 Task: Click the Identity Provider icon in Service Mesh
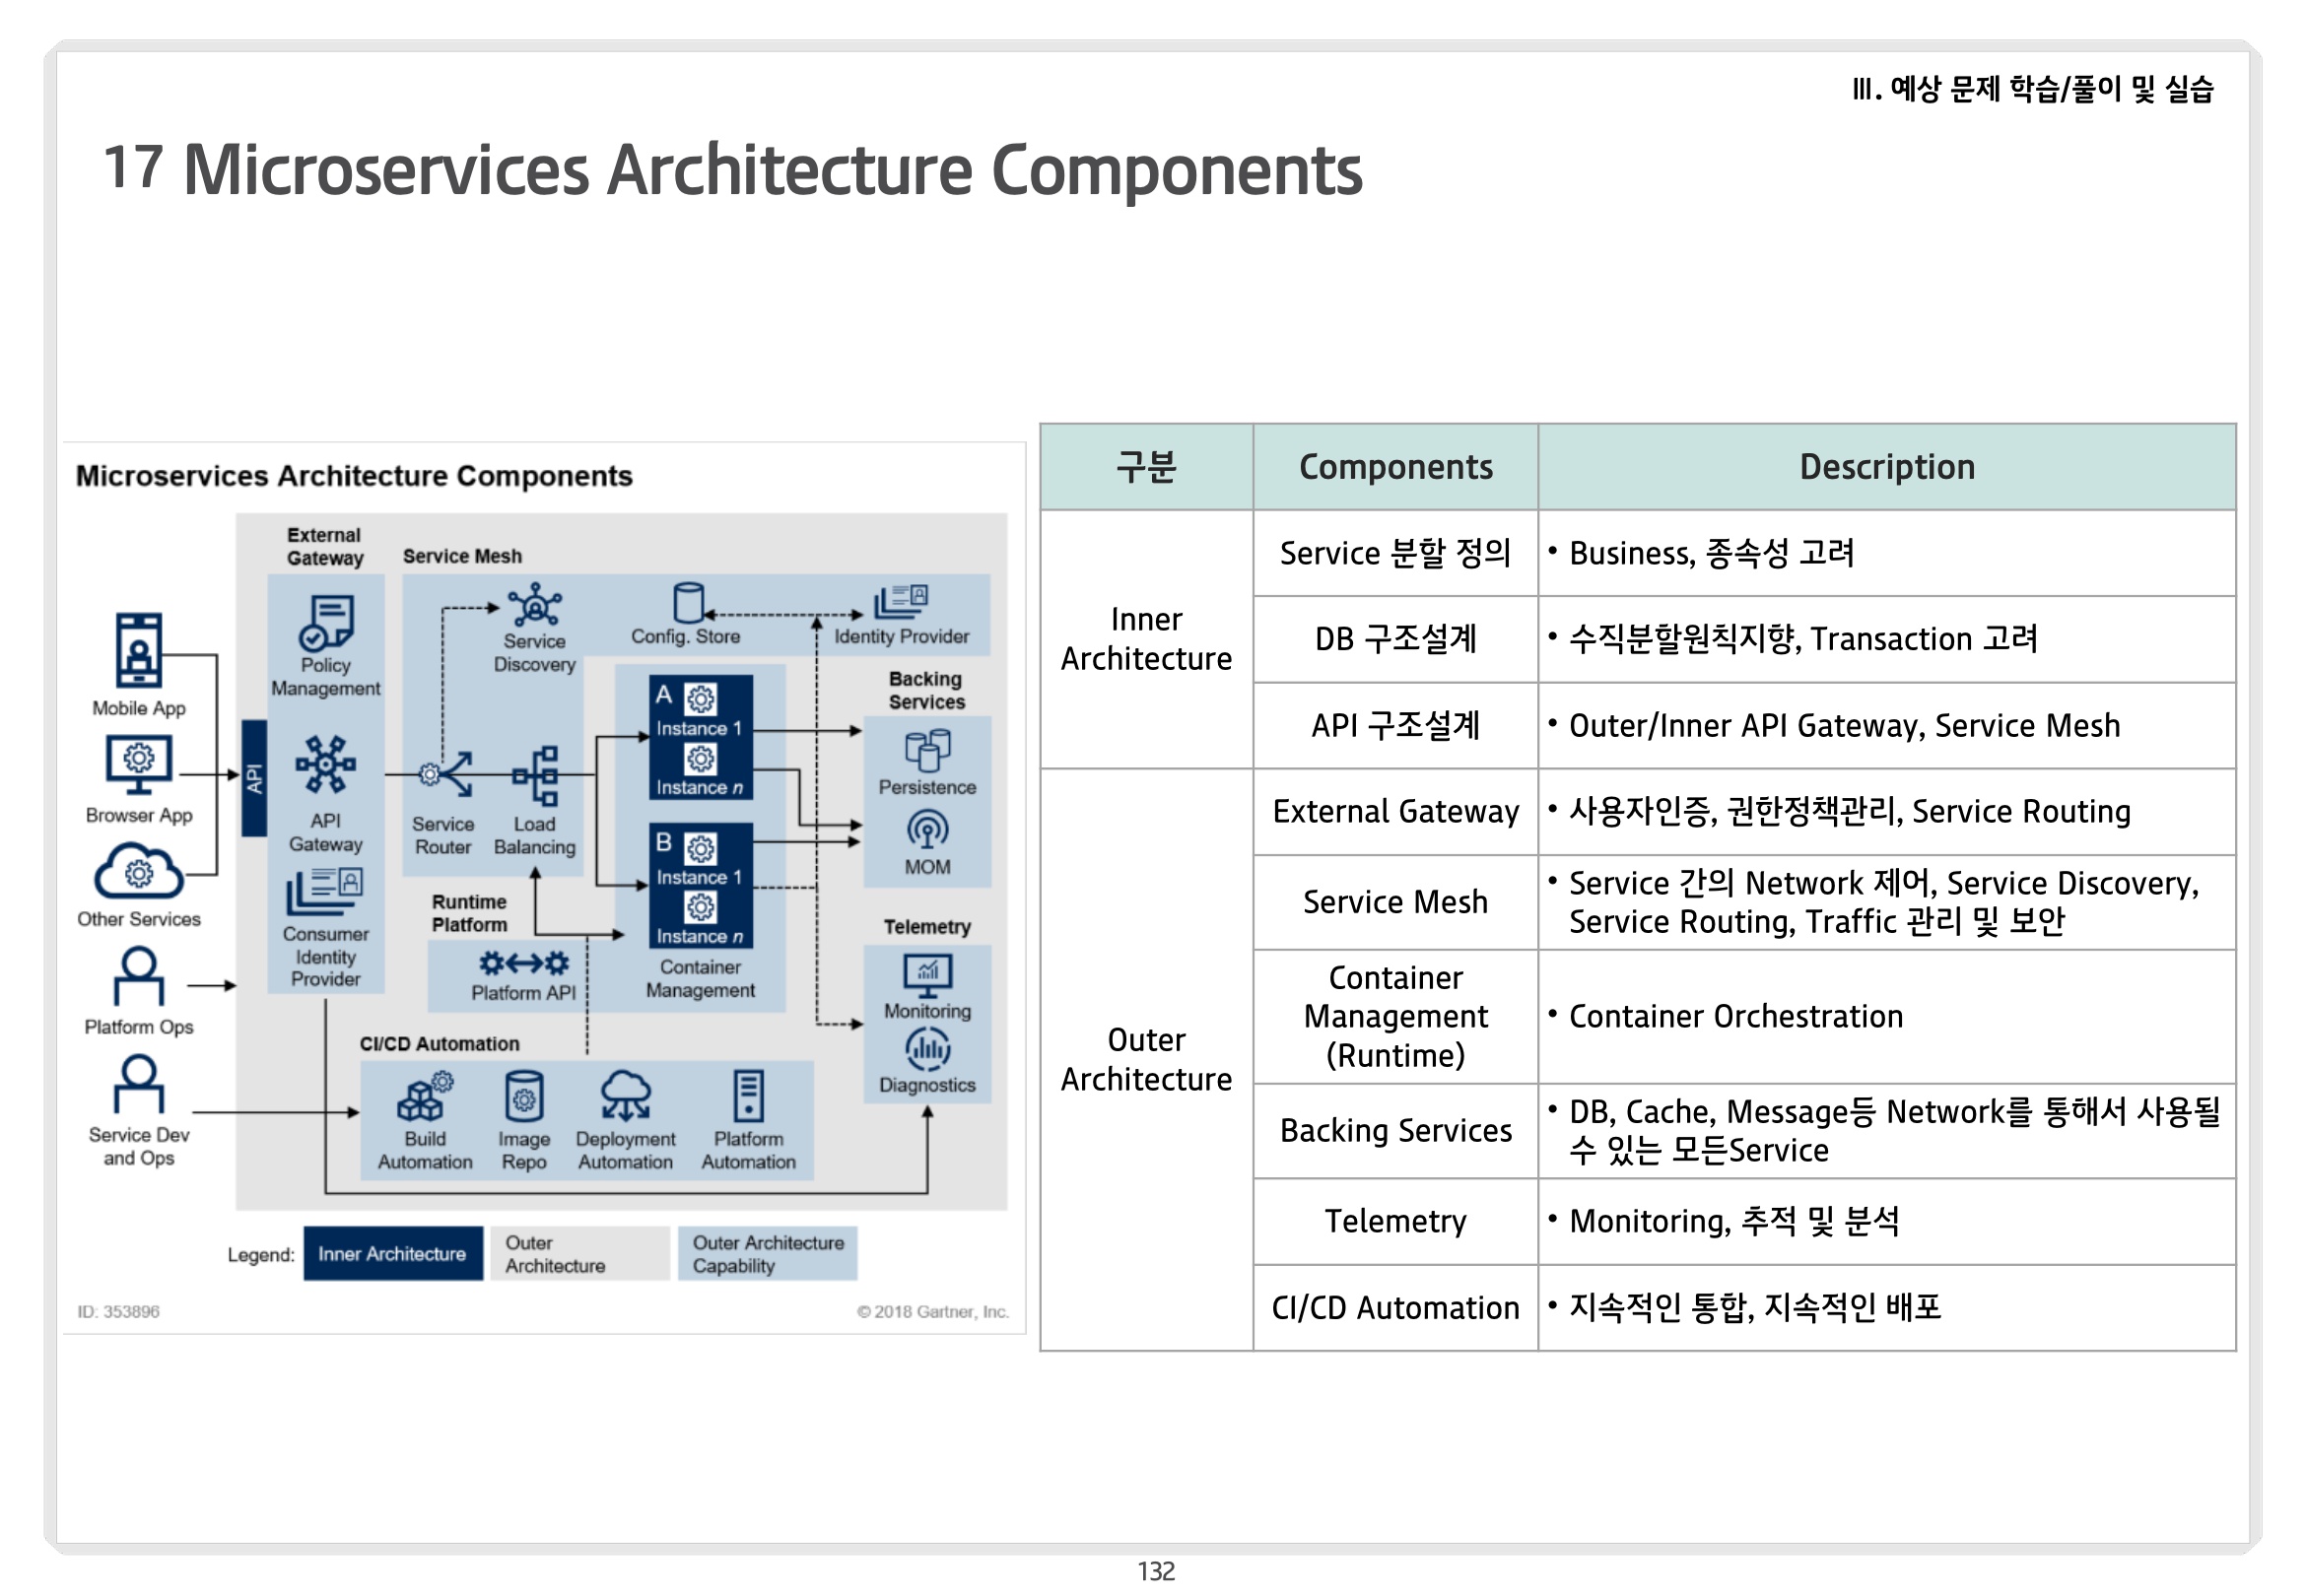(902, 602)
